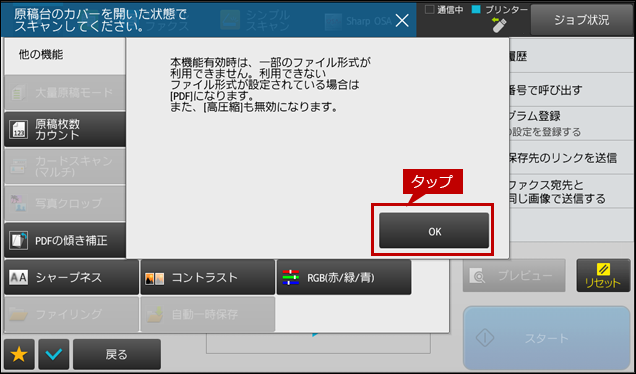Select 保存先のリンクを送信 option
Viewport: 636px width, 374px height.
571,158
